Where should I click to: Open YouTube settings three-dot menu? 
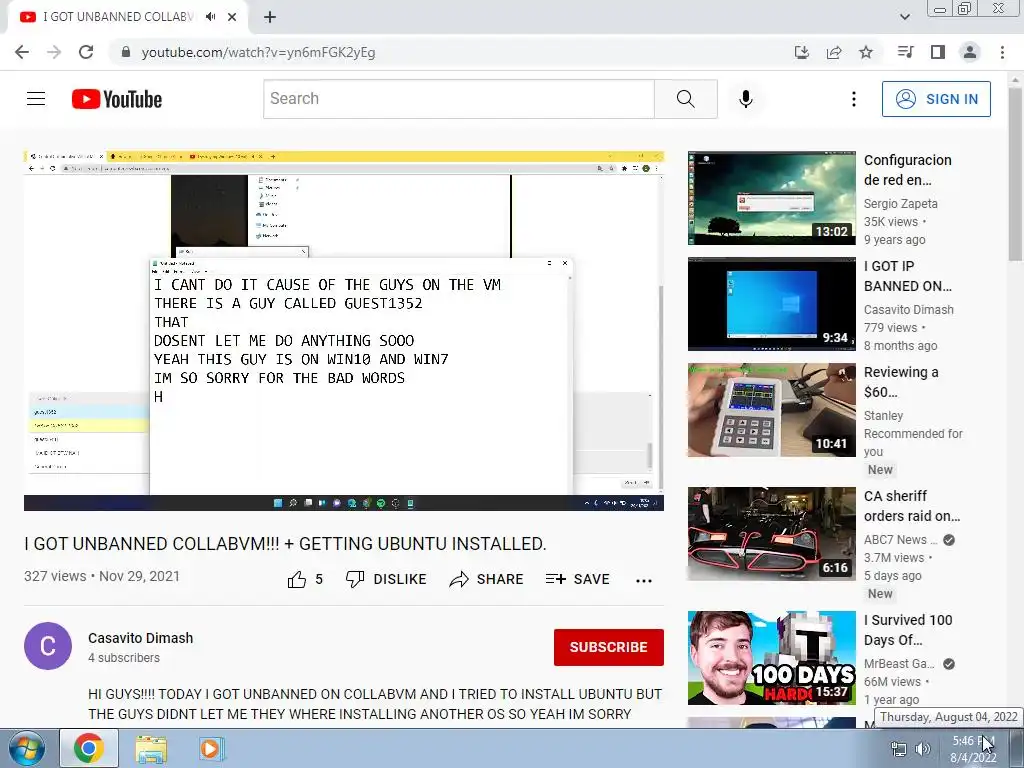pyautogui.click(x=854, y=99)
